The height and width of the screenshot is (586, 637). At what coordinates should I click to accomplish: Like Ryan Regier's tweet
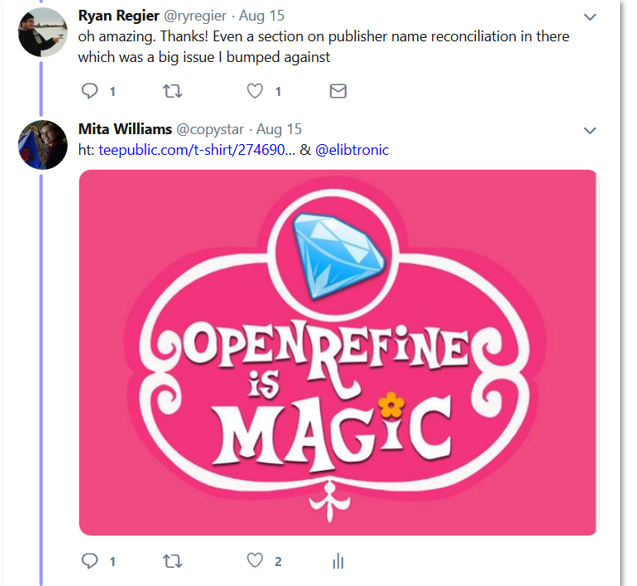click(x=255, y=91)
